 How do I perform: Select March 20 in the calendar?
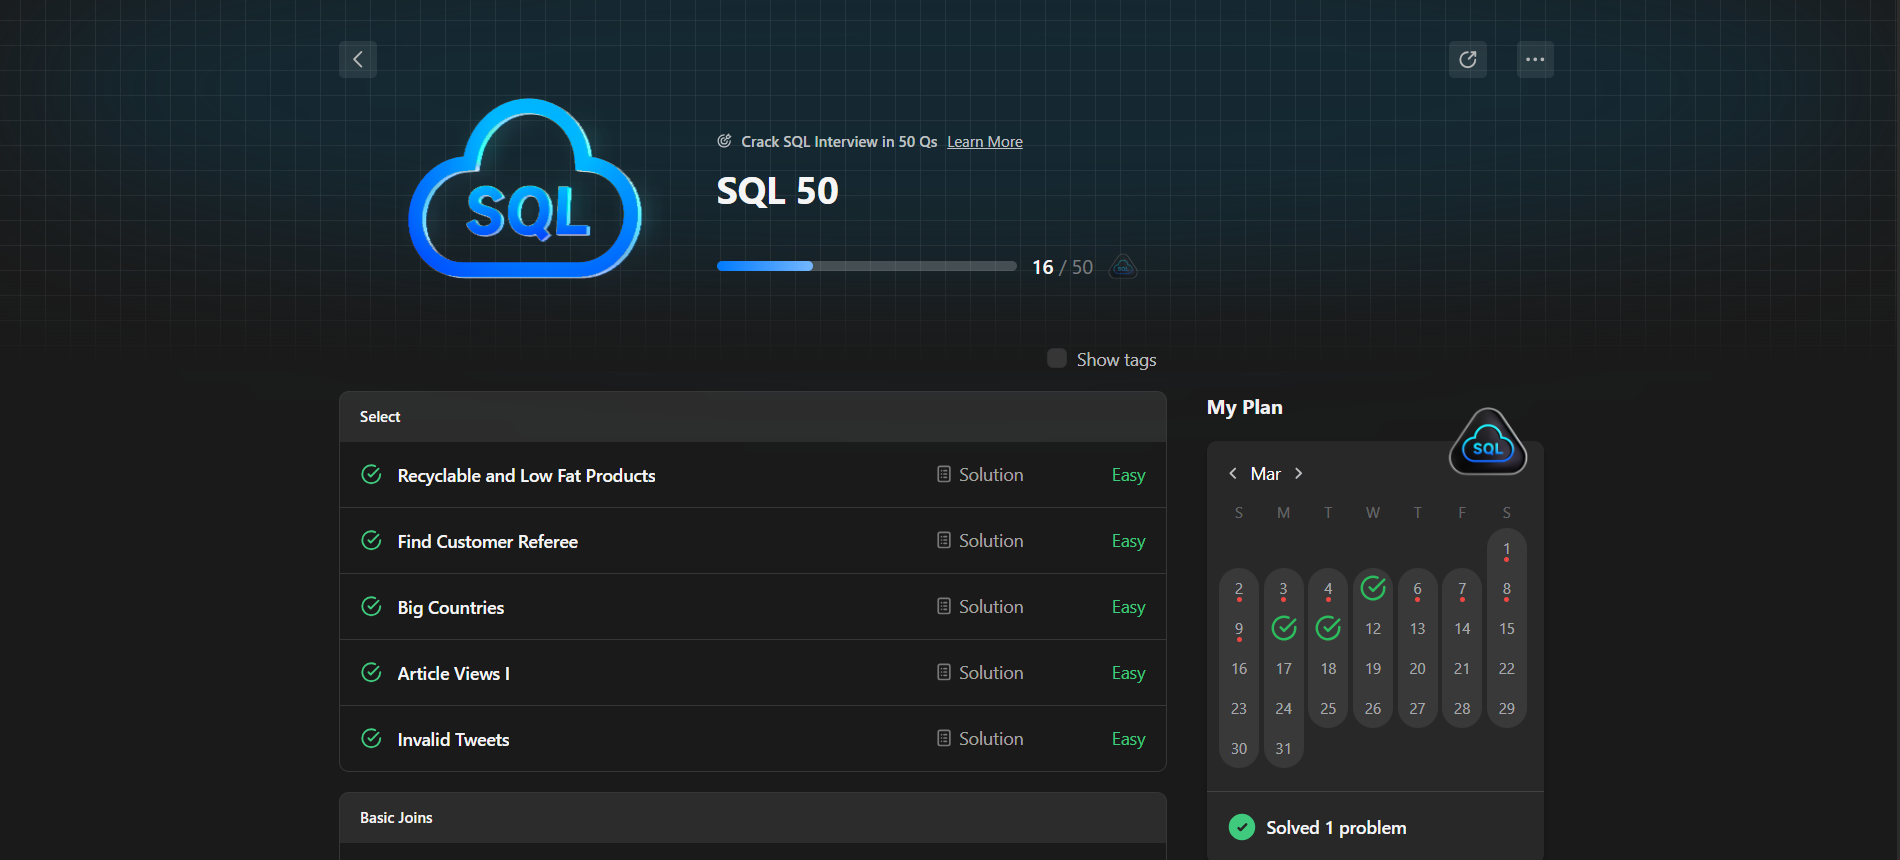pos(1417,669)
